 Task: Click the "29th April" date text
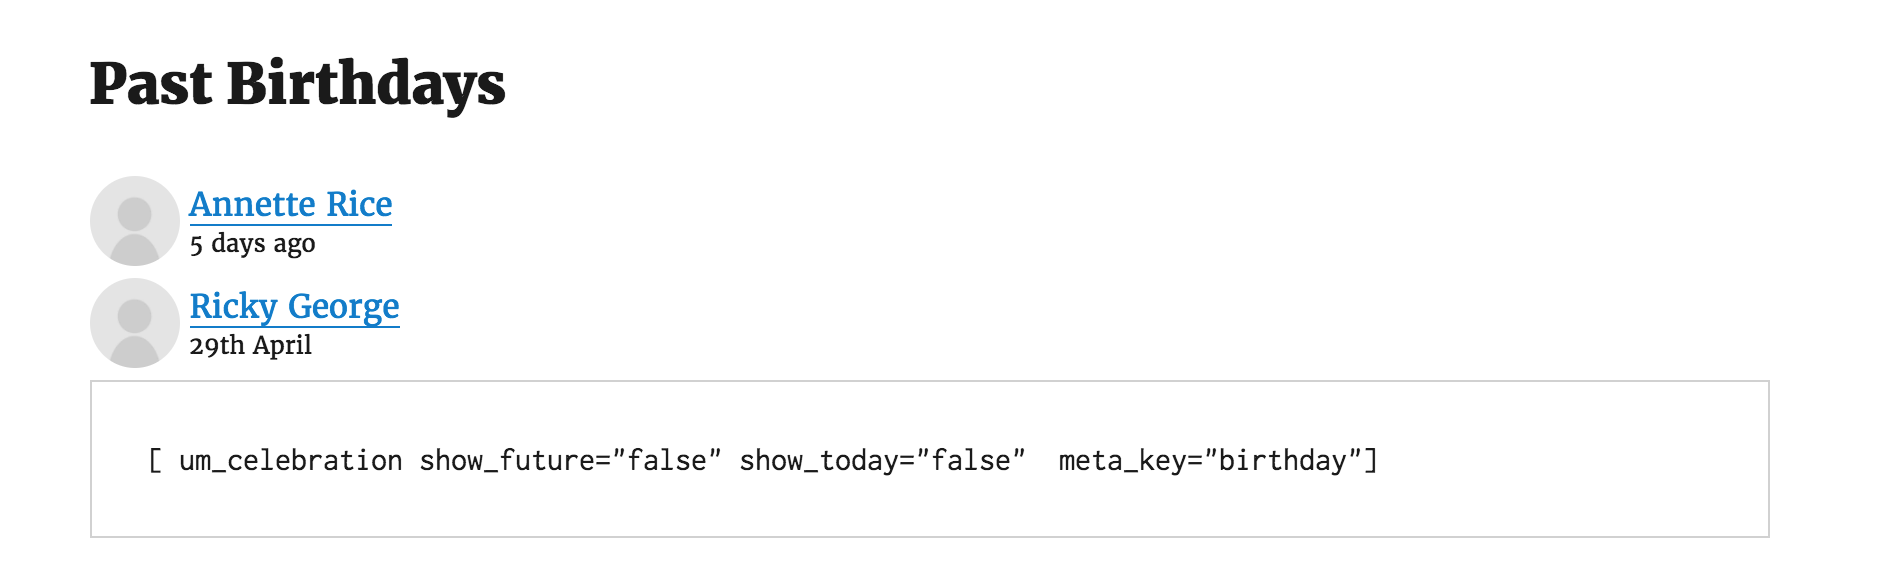click(250, 346)
